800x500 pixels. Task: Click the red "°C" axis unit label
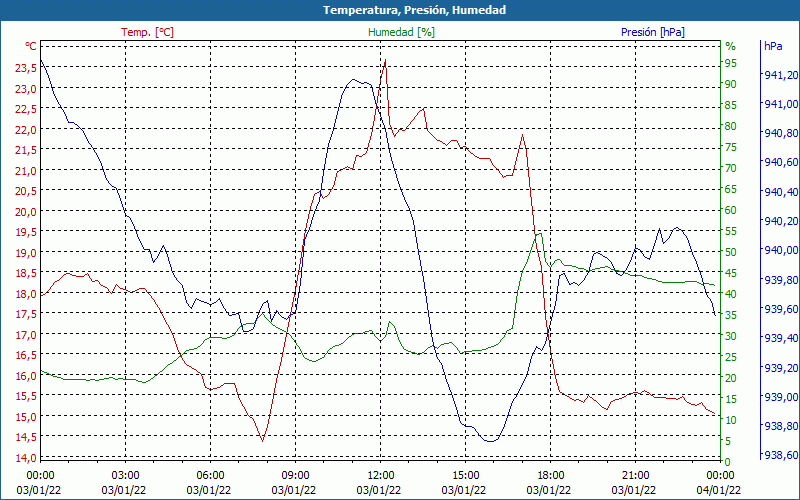31,46
